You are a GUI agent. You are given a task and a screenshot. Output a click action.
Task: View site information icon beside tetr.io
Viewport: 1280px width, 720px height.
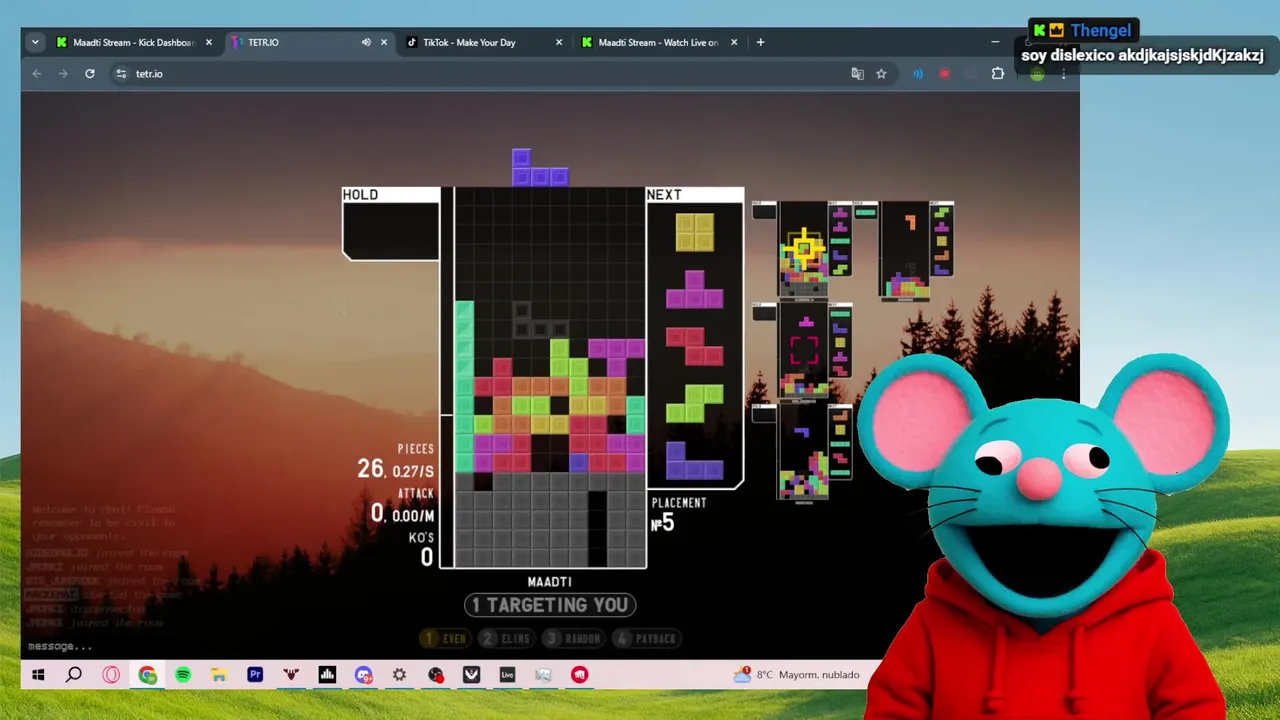pyautogui.click(x=121, y=73)
